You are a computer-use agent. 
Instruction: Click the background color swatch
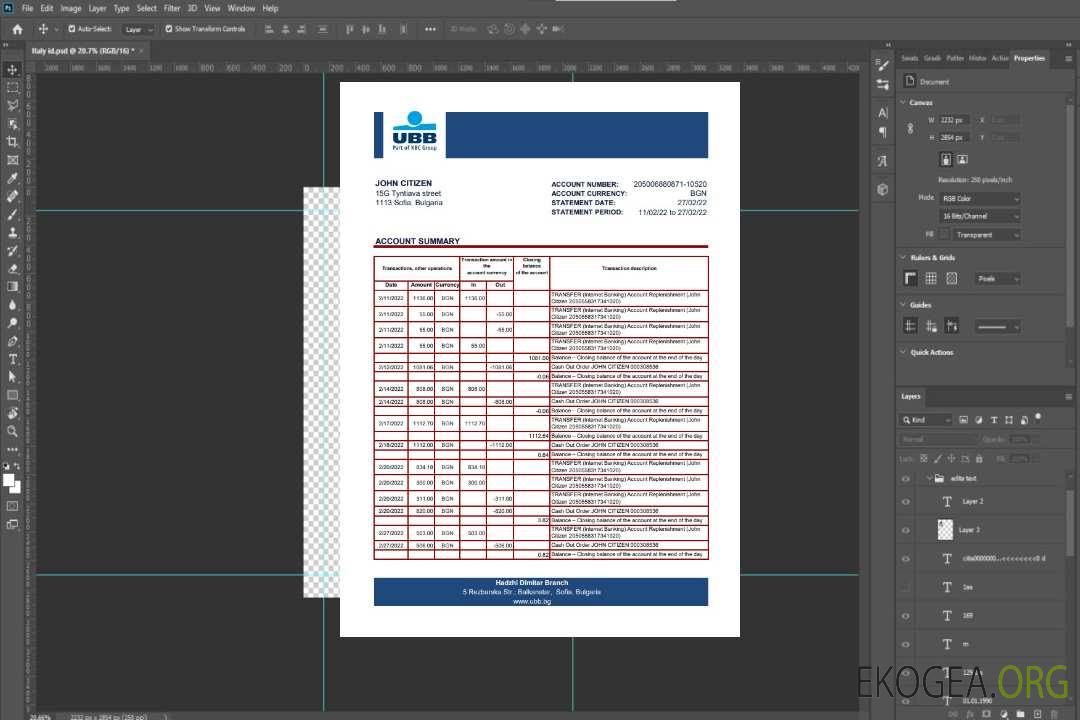click(16, 487)
